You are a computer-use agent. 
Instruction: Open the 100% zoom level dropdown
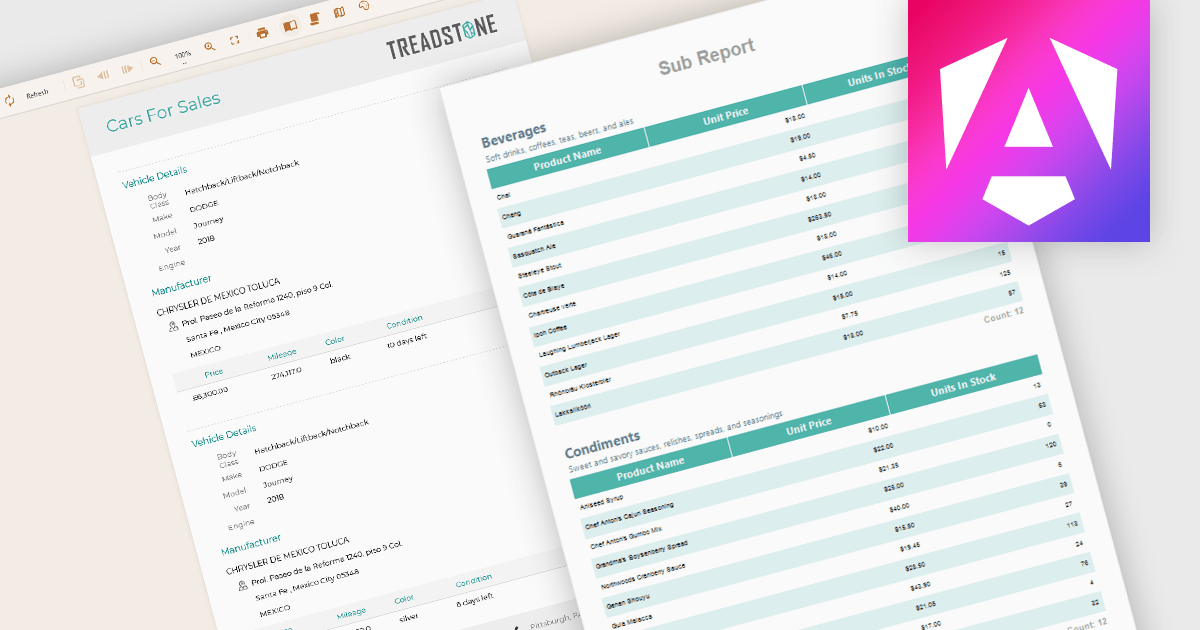coord(183,56)
